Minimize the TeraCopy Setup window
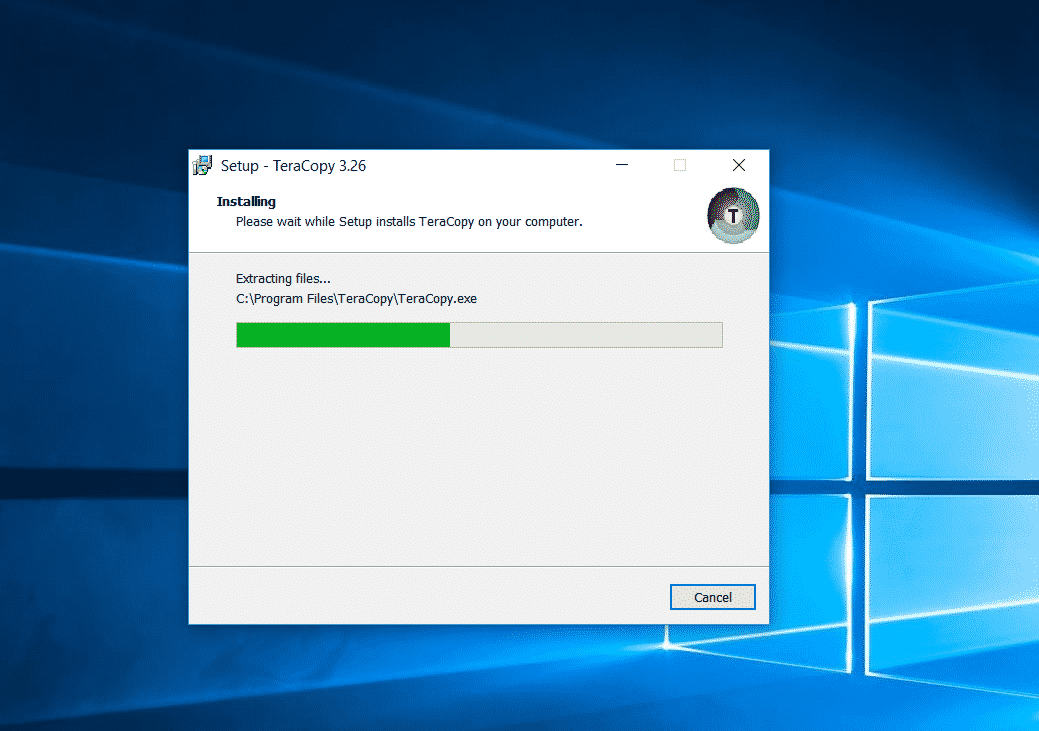This screenshot has width=1039, height=731. click(x=621, y=165)
